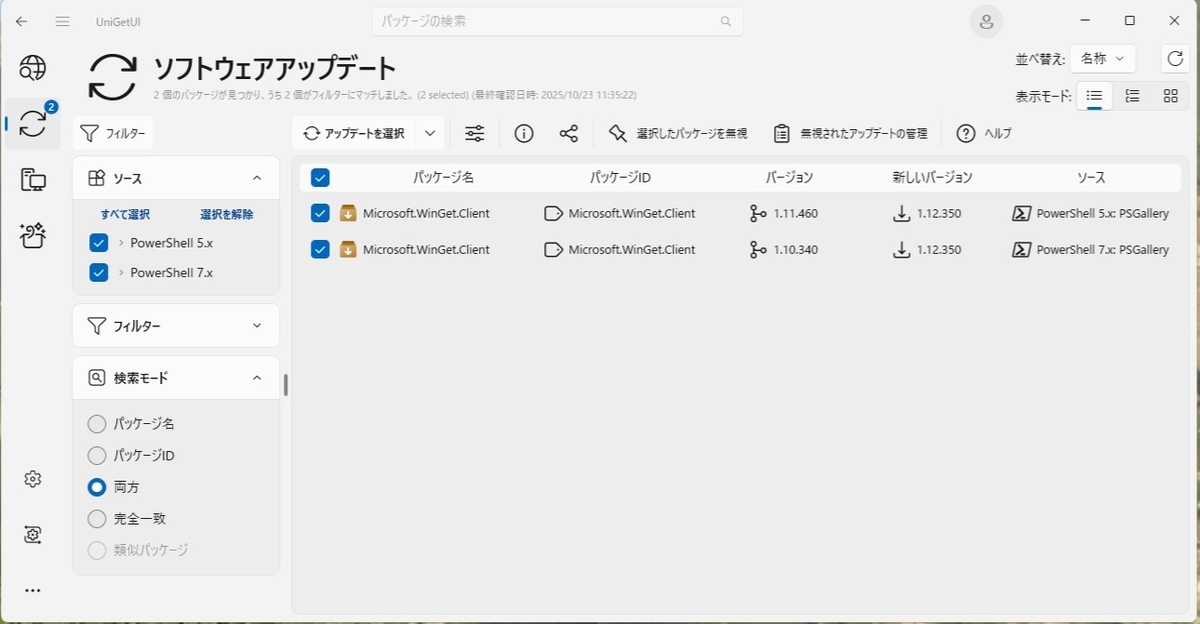Expand the フィルター section

click(x=257, y=326)
